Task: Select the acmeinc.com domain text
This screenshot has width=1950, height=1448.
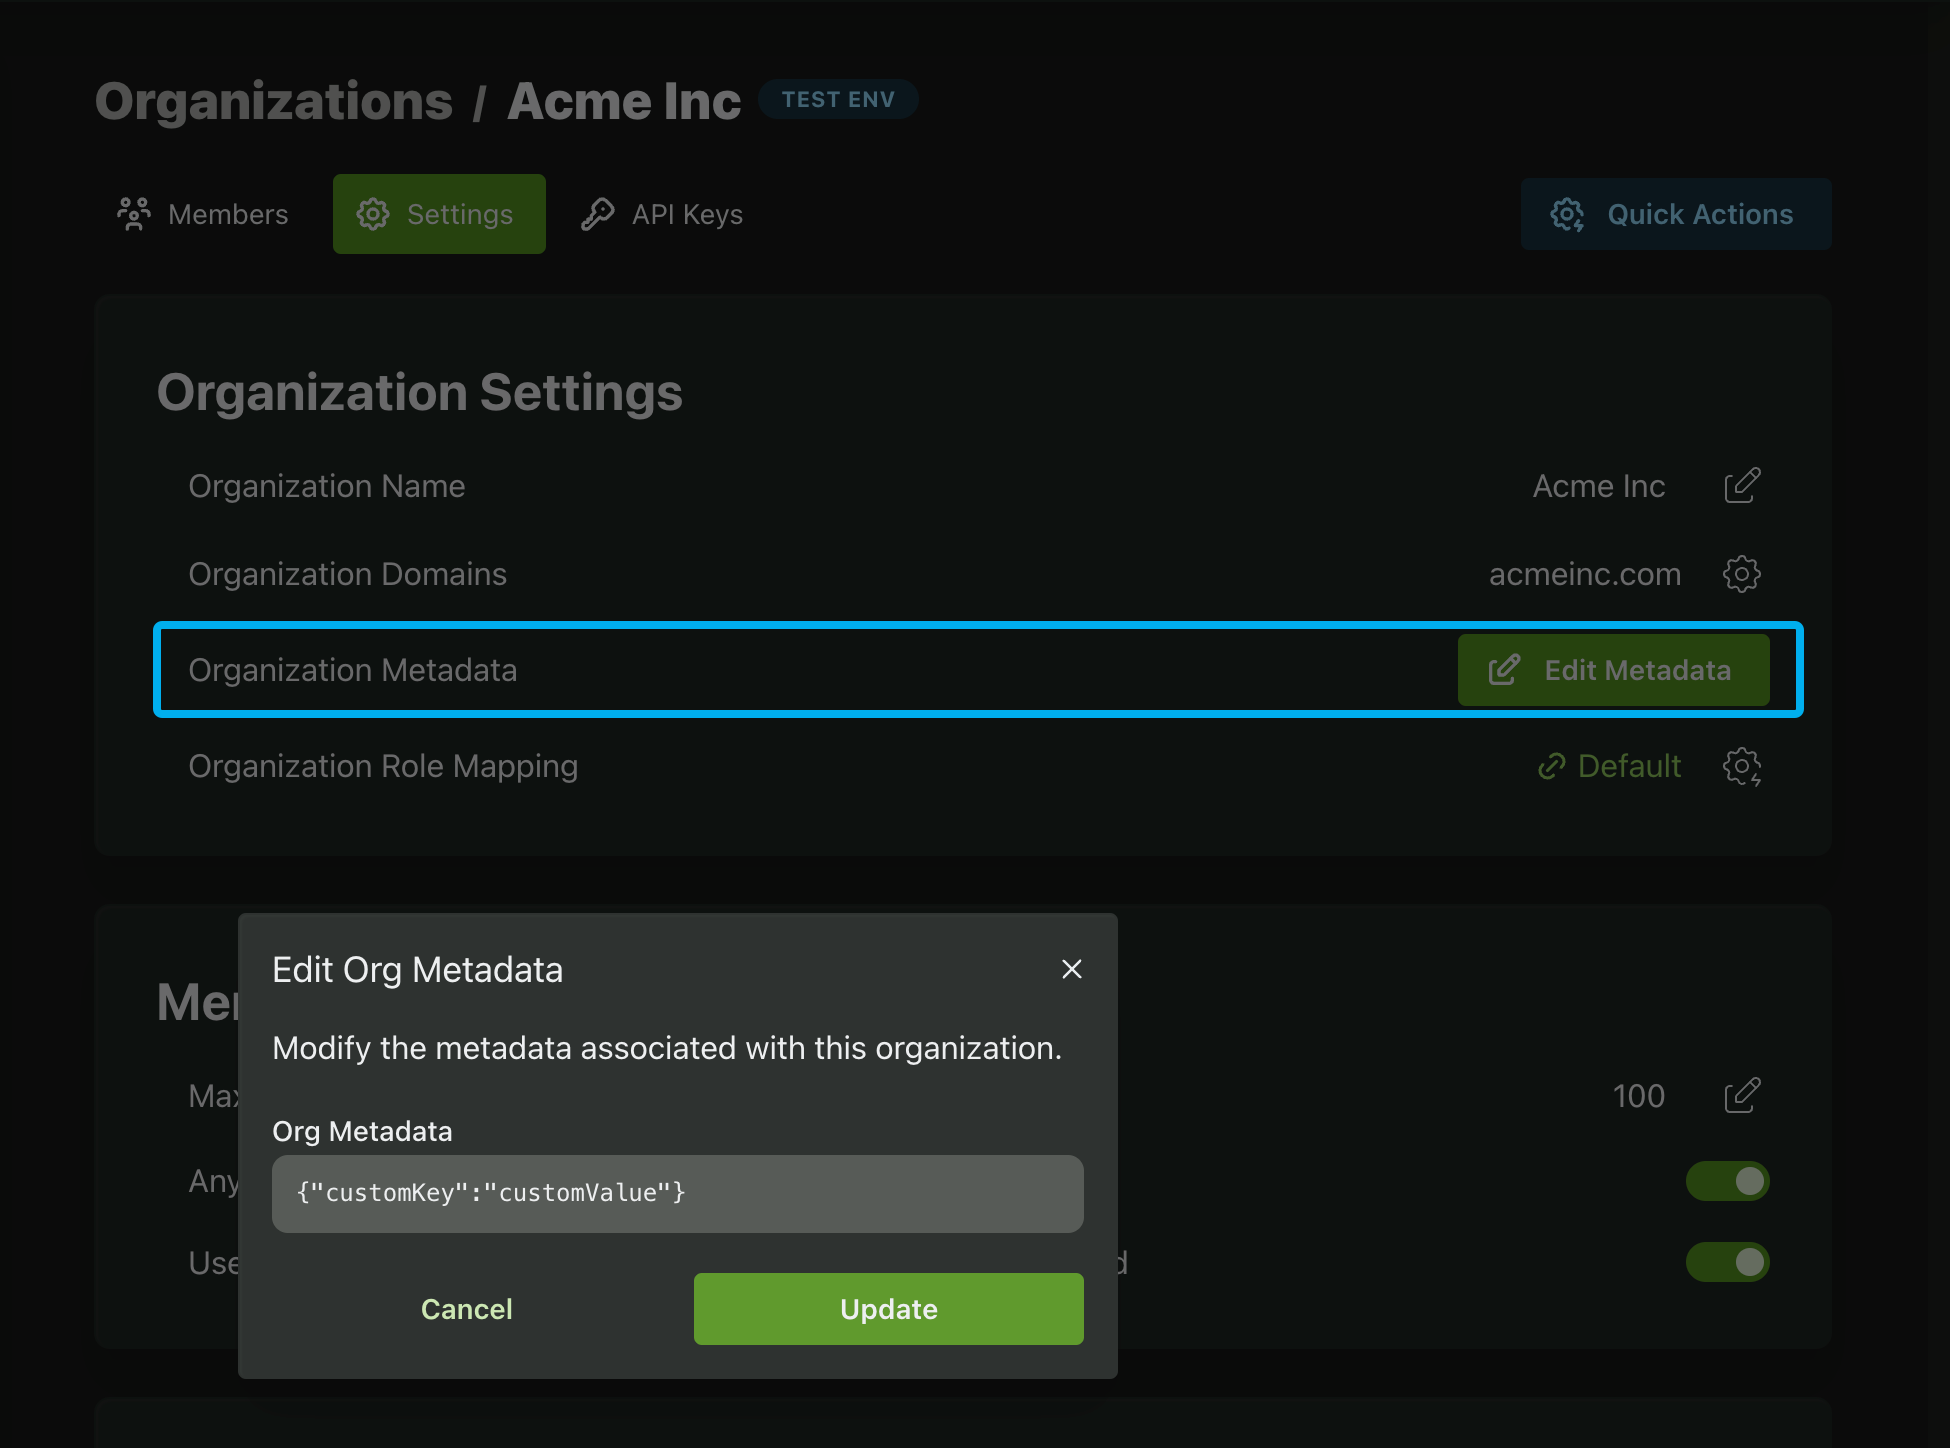Action: click(x=1585, y=574)
